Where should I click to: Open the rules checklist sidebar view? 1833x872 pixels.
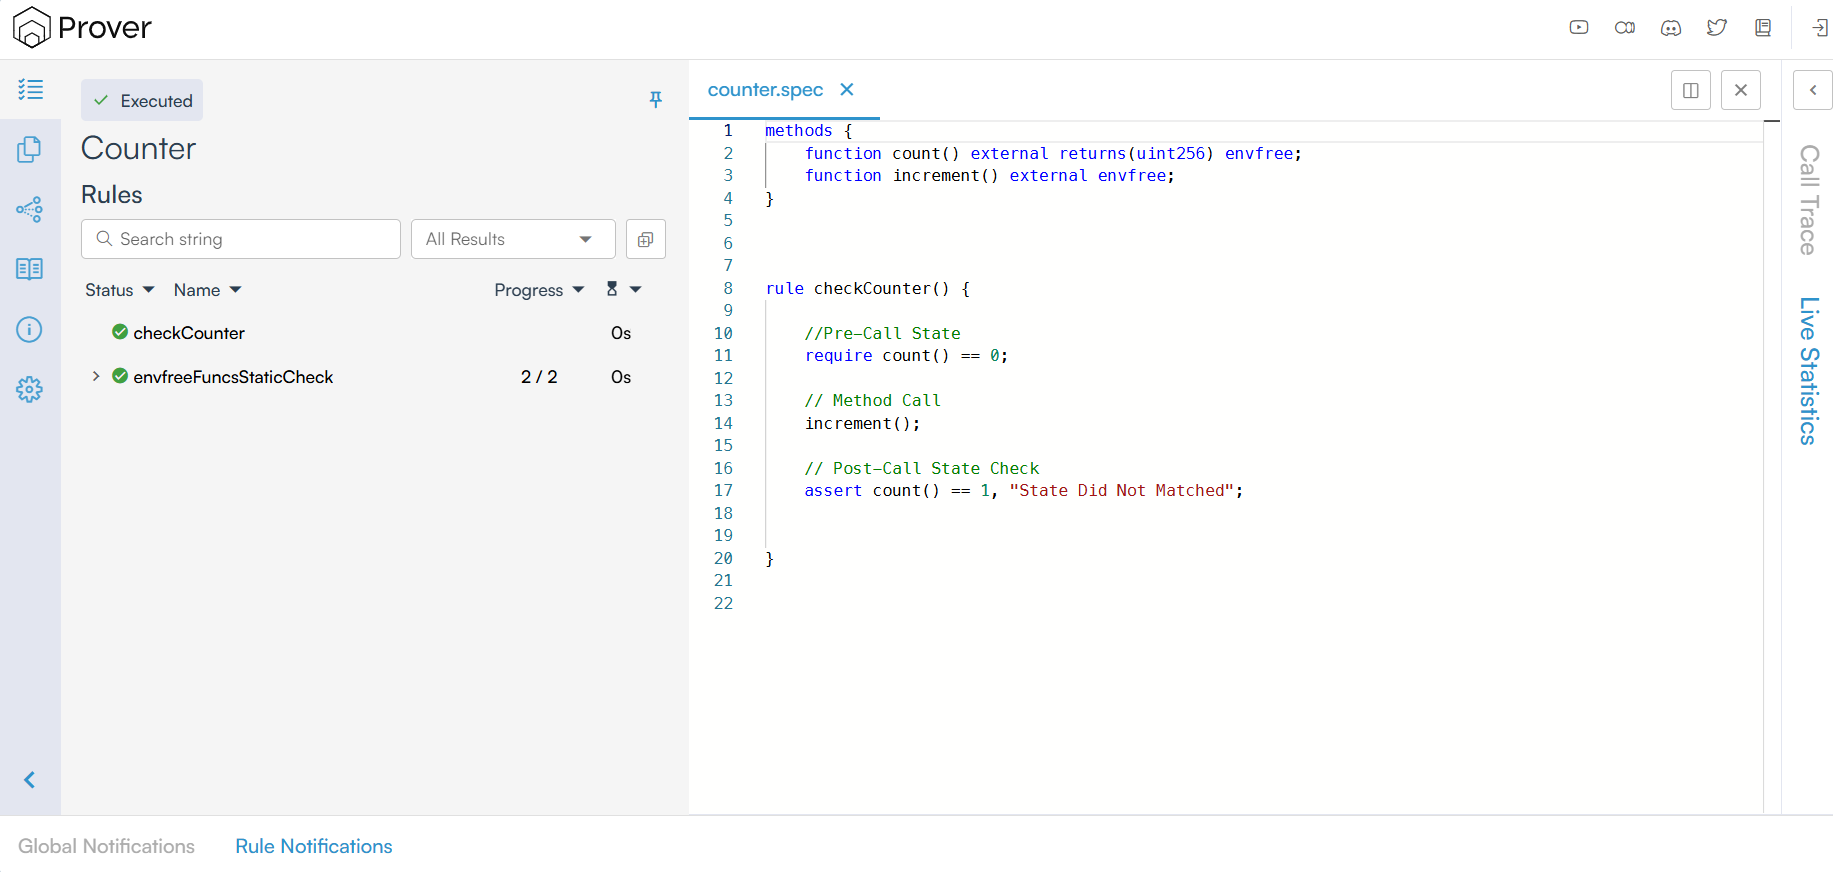(x=30, y=90)
